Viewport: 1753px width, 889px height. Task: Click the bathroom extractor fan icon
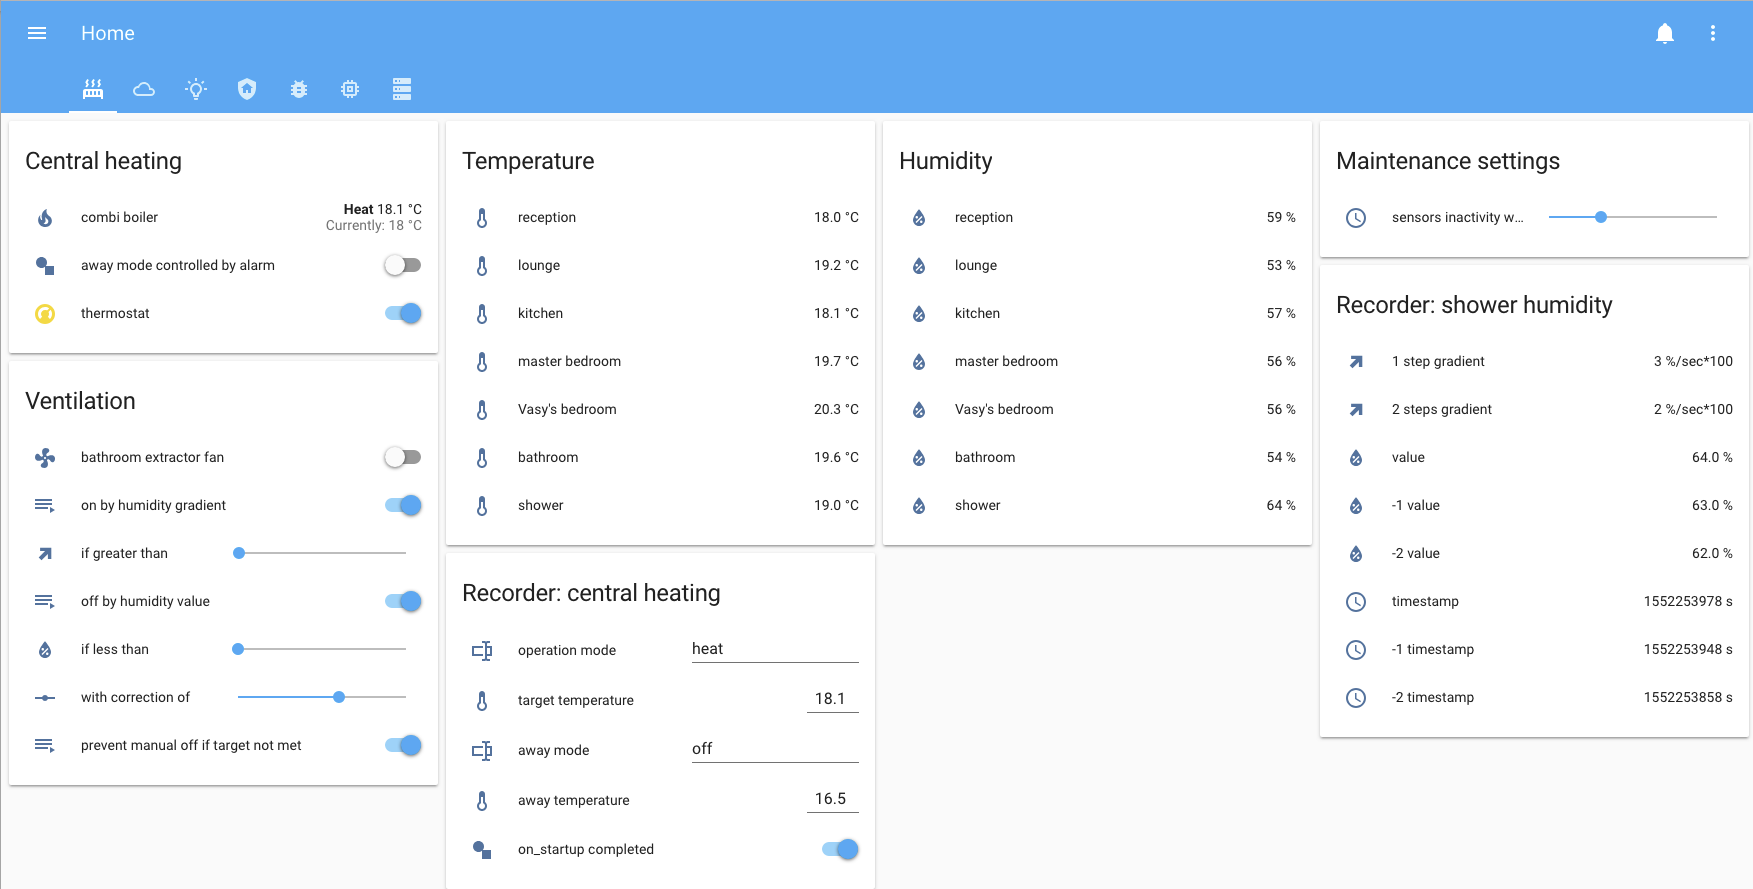(44, 457)
